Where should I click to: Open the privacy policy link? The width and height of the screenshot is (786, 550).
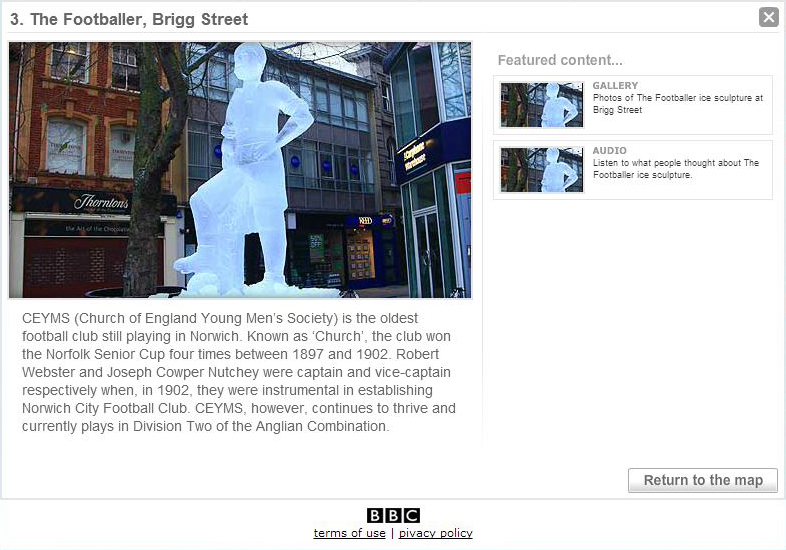[x=436, y=533]
